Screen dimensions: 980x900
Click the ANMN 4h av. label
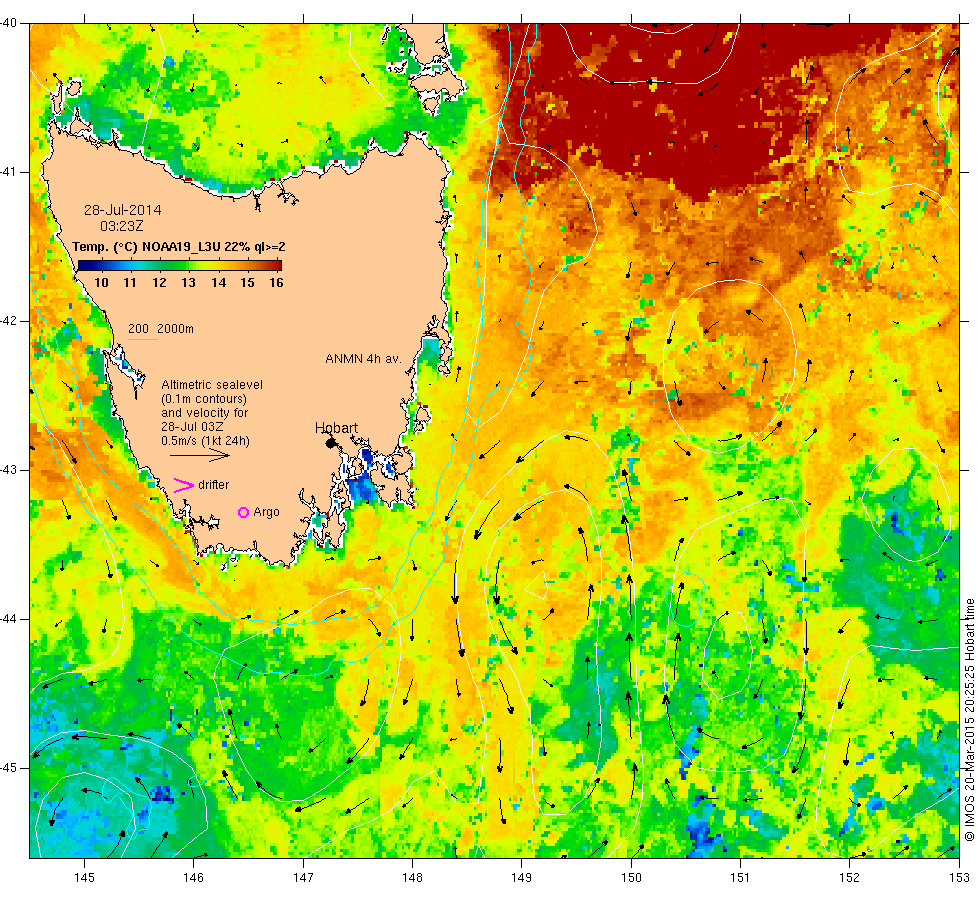pyautogui.click(x=363, y=359)
